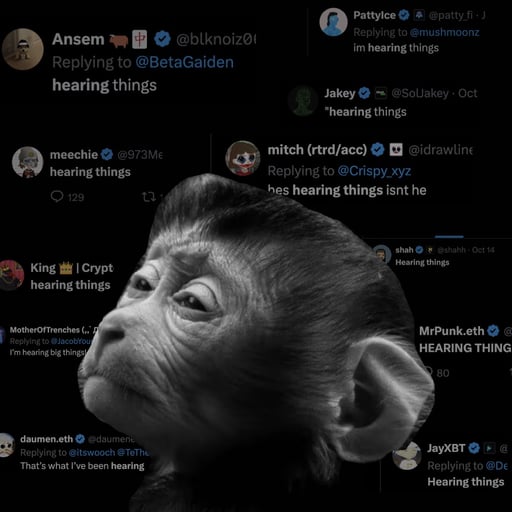Click JayXBT's verified checkmark
Viewport: 512px width, 512px height.
point(474,448)
